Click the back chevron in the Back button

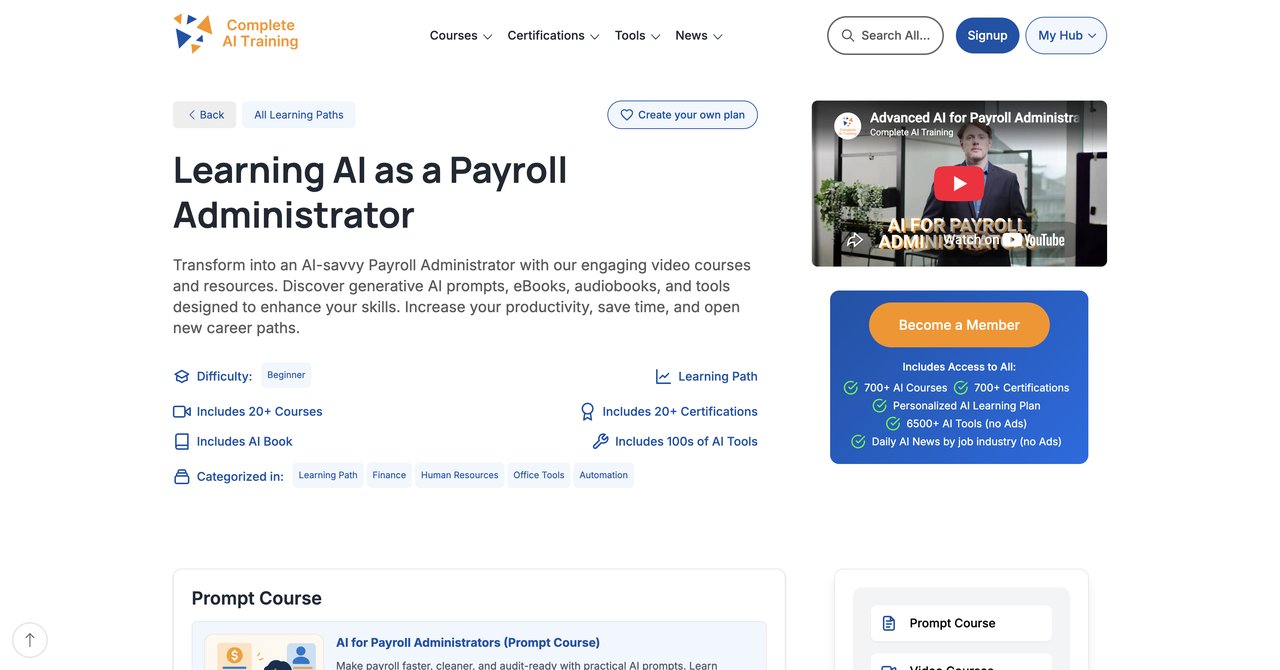(x=191, y=115)
